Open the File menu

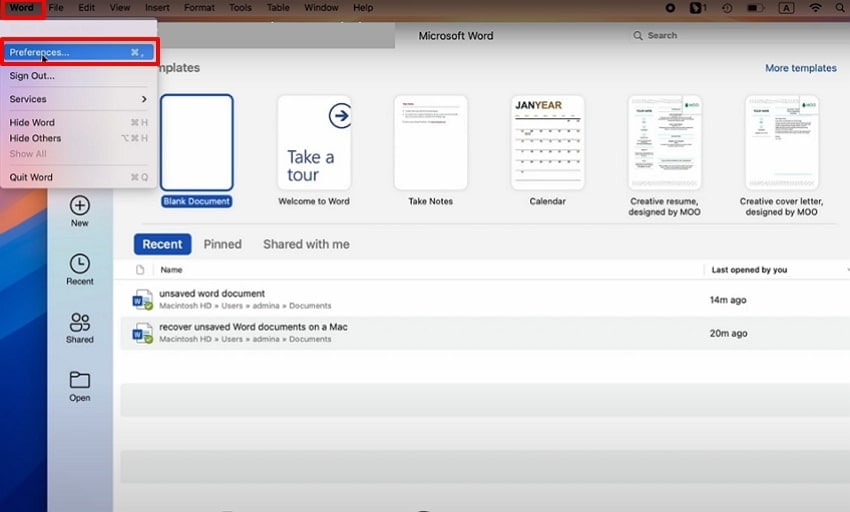tap(56, 8)
